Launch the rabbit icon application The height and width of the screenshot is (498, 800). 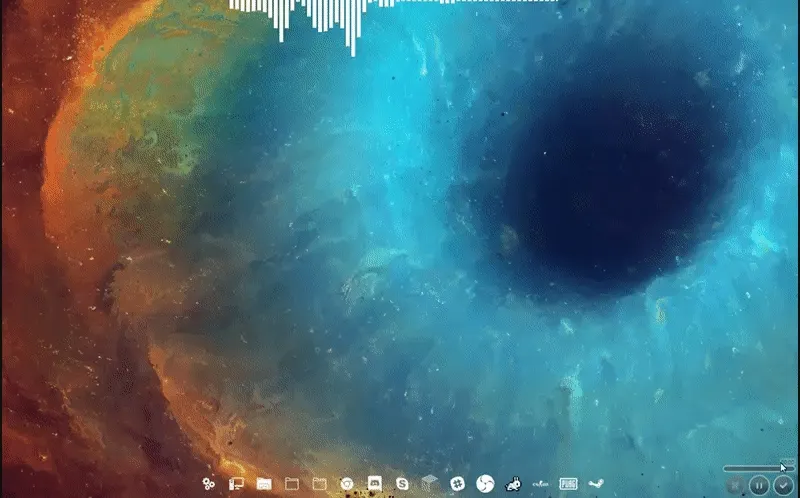tap(513, 484)
